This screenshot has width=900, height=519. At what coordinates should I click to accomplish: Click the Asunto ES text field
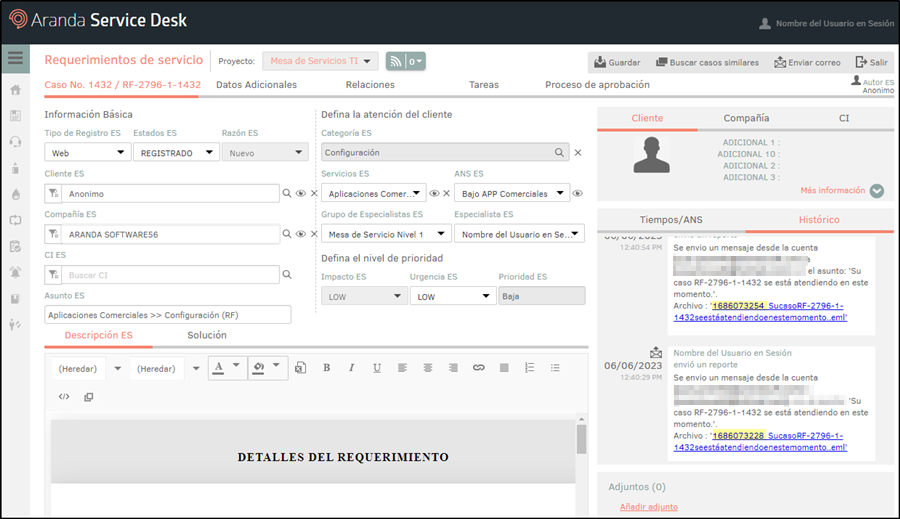[x=168, y=315]
